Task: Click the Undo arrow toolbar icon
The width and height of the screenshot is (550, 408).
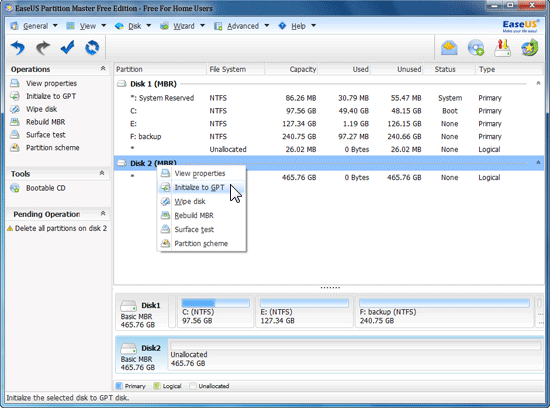Action: pyautogui.click(x=18, y=48)
